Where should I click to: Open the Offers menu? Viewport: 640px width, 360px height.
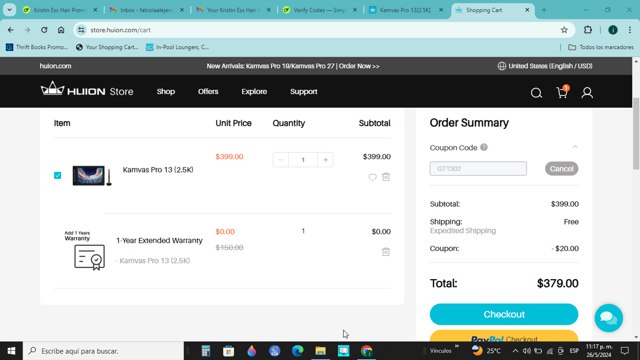(208, 91)
